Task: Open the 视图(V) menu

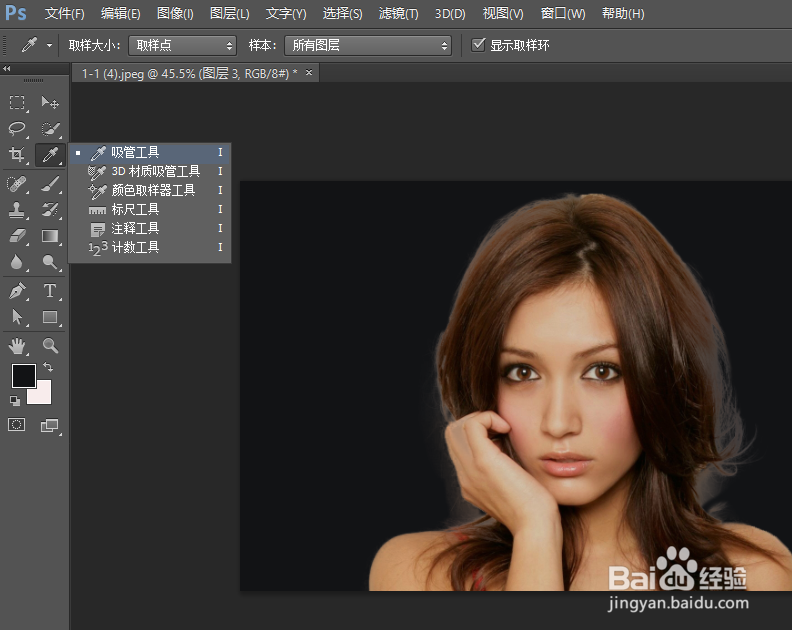Action: [x=503, y=14]
